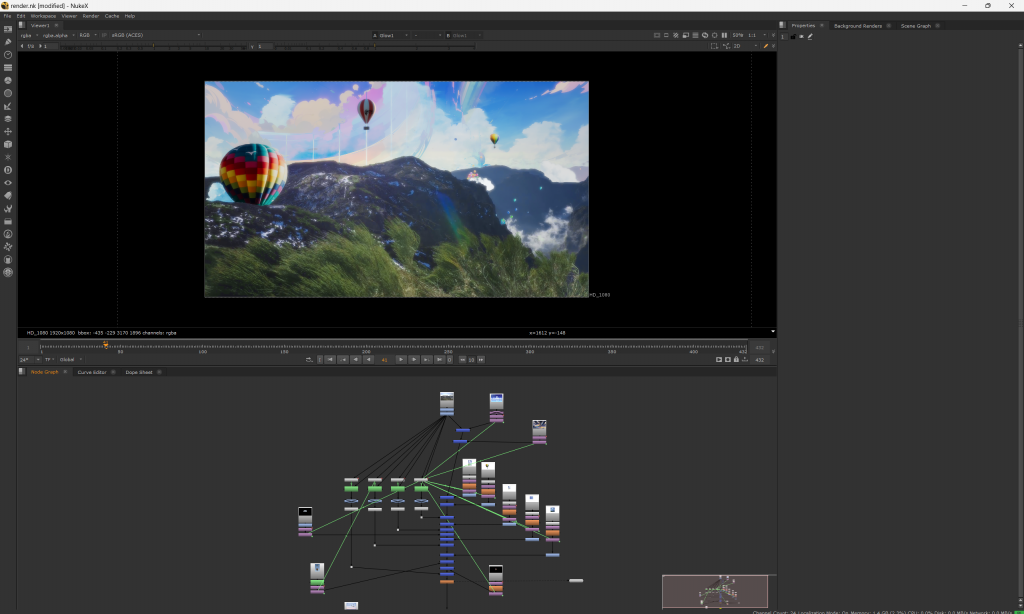The image size is (1024, 614).
Task: Click the timeline playhead frame marker
Action: point(105,345)
